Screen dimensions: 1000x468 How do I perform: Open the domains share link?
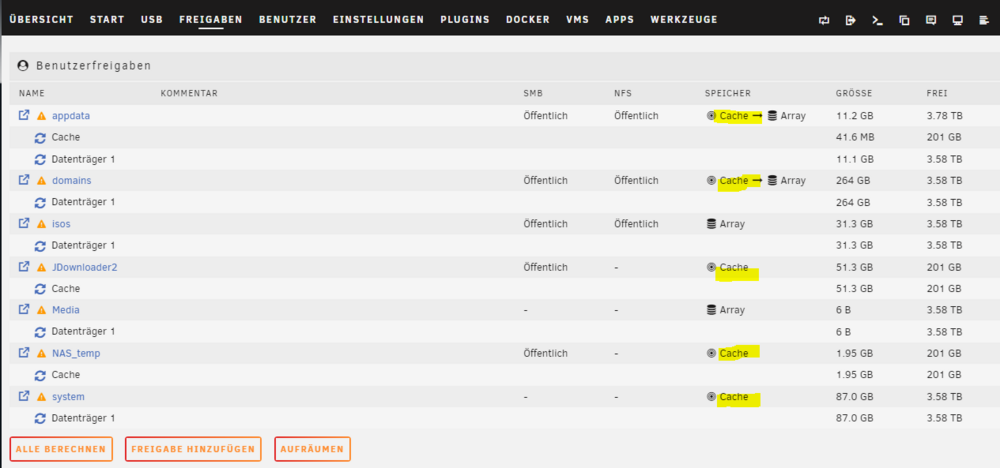pyautogui.click(x=71, y=180)
